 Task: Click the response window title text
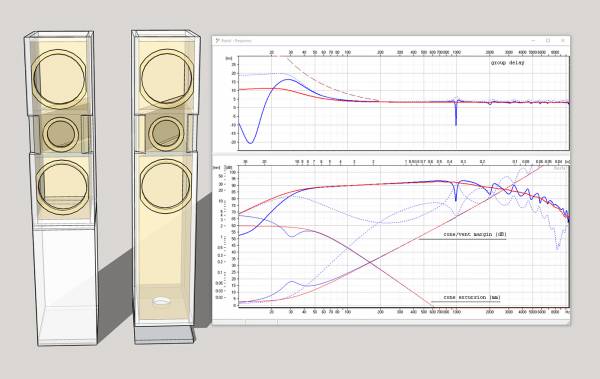(x=237, y=40)
